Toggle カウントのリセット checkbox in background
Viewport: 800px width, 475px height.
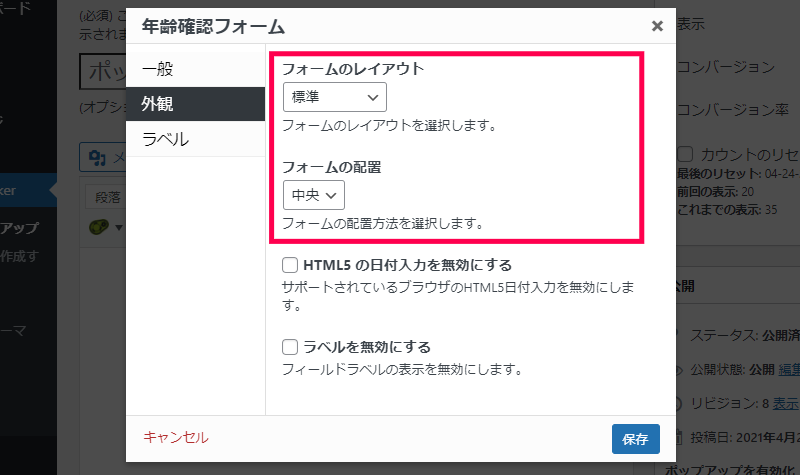coord(685,154)
